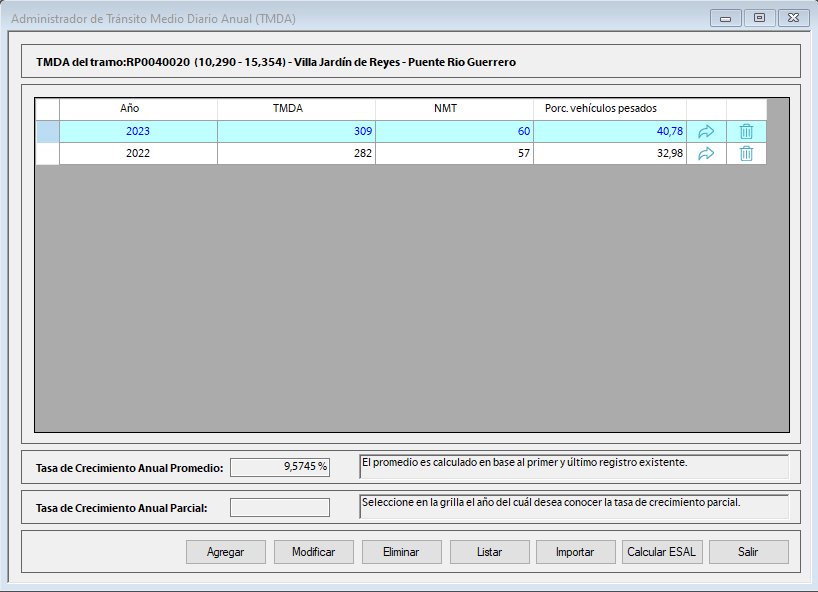
Task: Click the Importar button
Action: click(574, 552)
